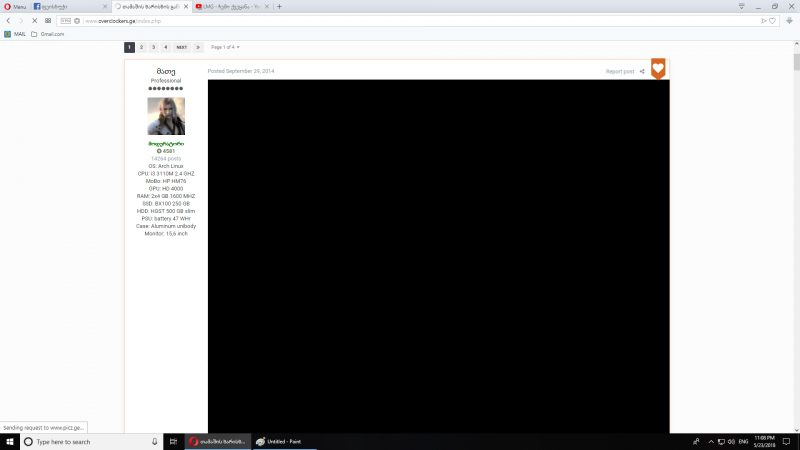Viewport: 800px width, 450px height.
Task: Expand the Page 1 of 4 dropdown
Action: 225,47
